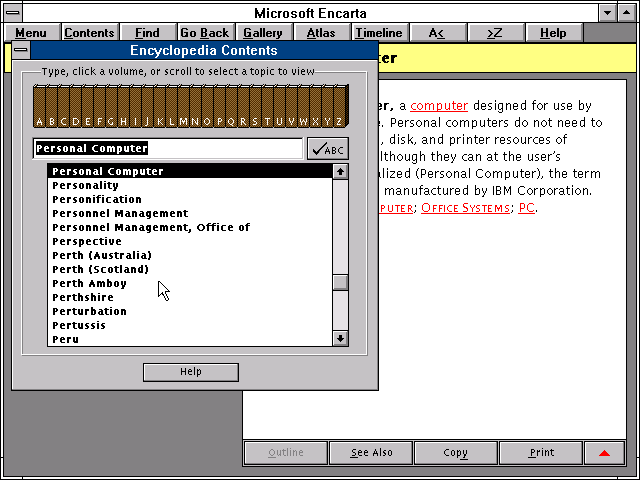Select volume U book spine
Screen dimensions: 640x480
click(280, 107)
